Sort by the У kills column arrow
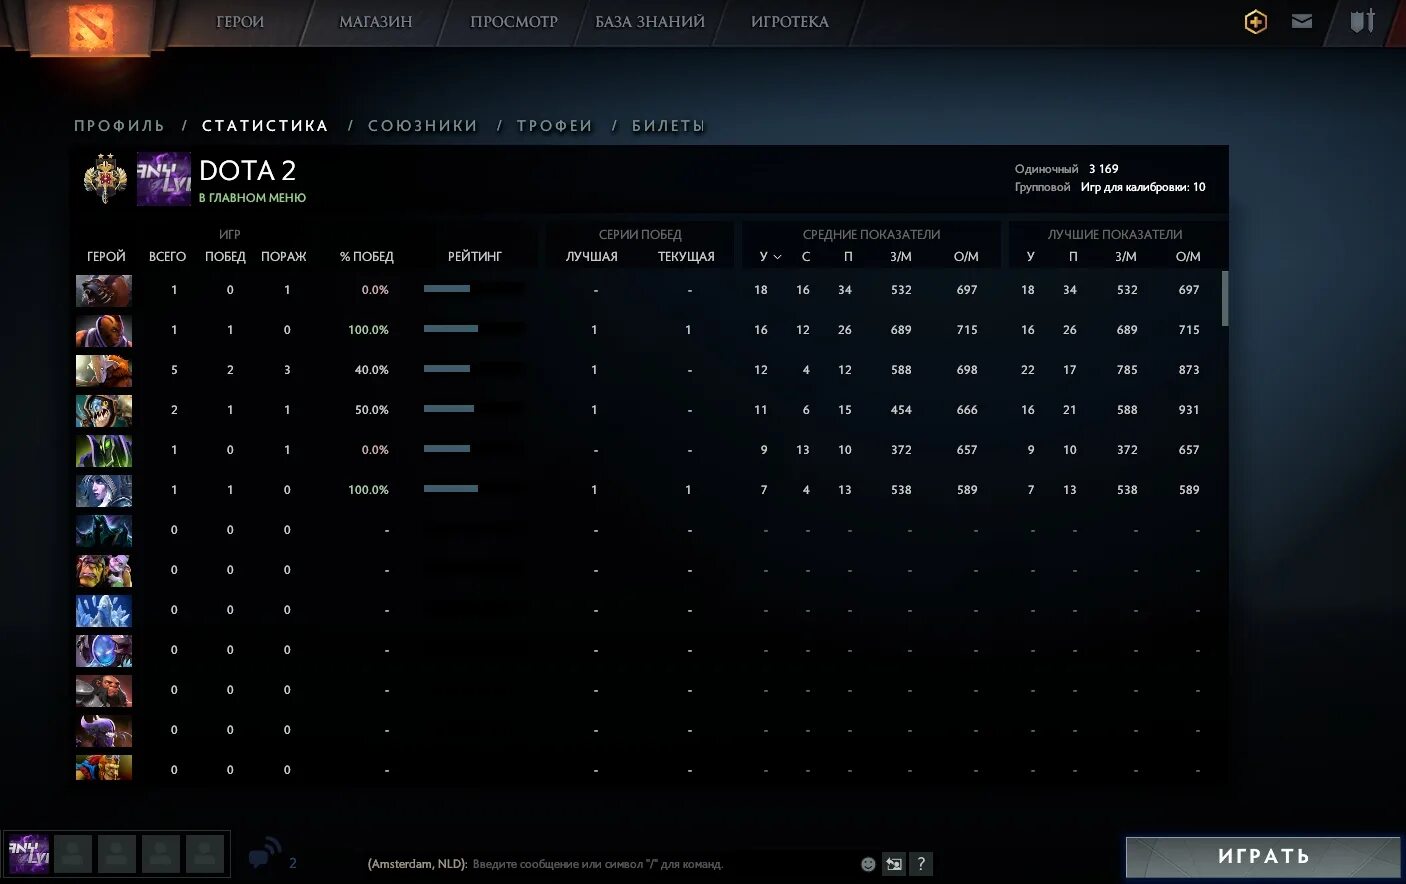Image resolution: width=1406 pixels, height=884 pixels. pyautogui.click(x=777, y=258)
